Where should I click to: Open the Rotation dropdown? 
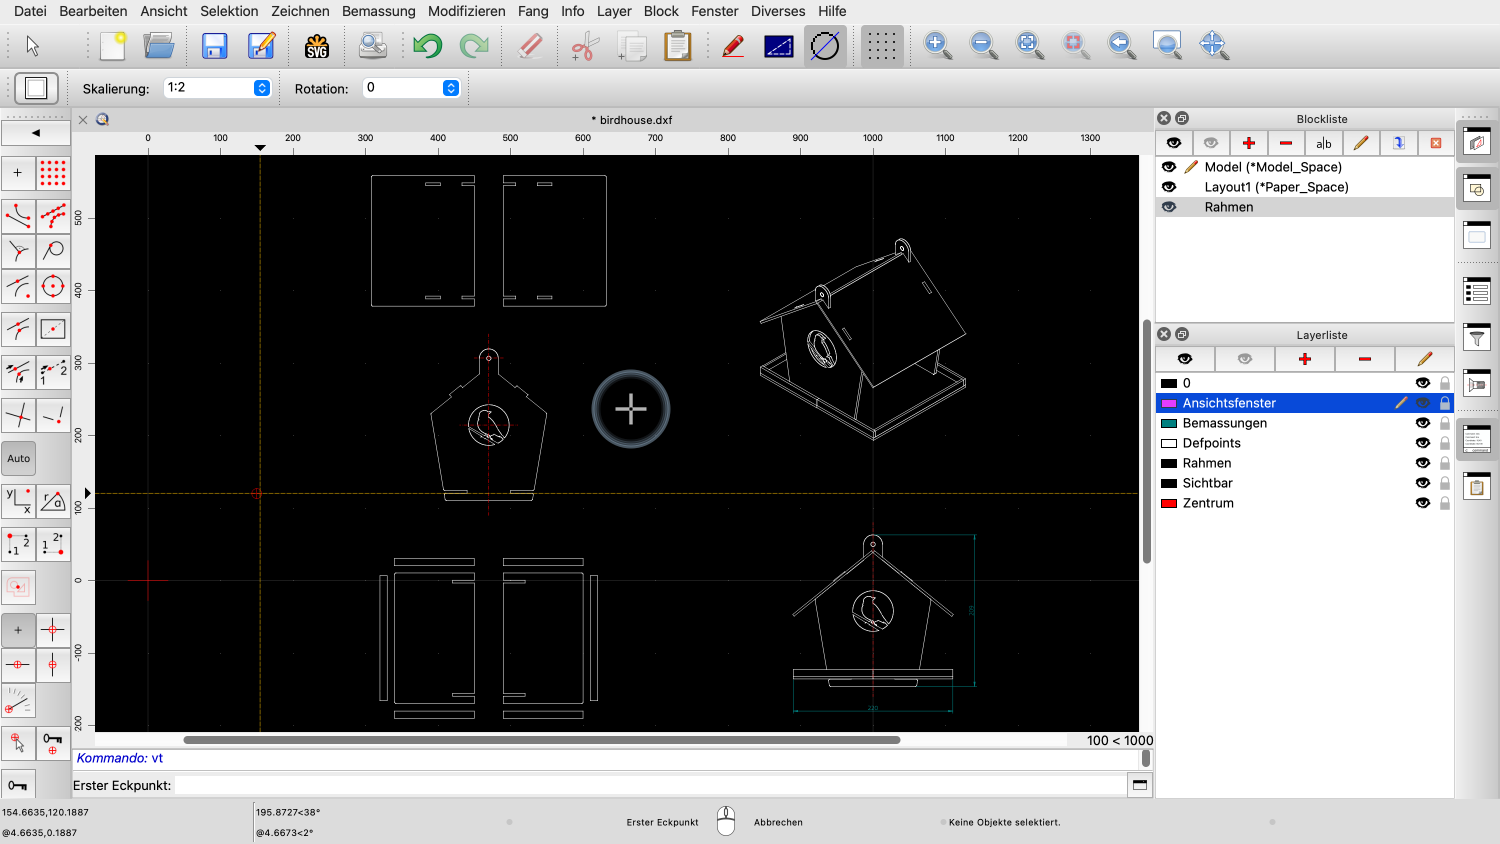[451, 88]
